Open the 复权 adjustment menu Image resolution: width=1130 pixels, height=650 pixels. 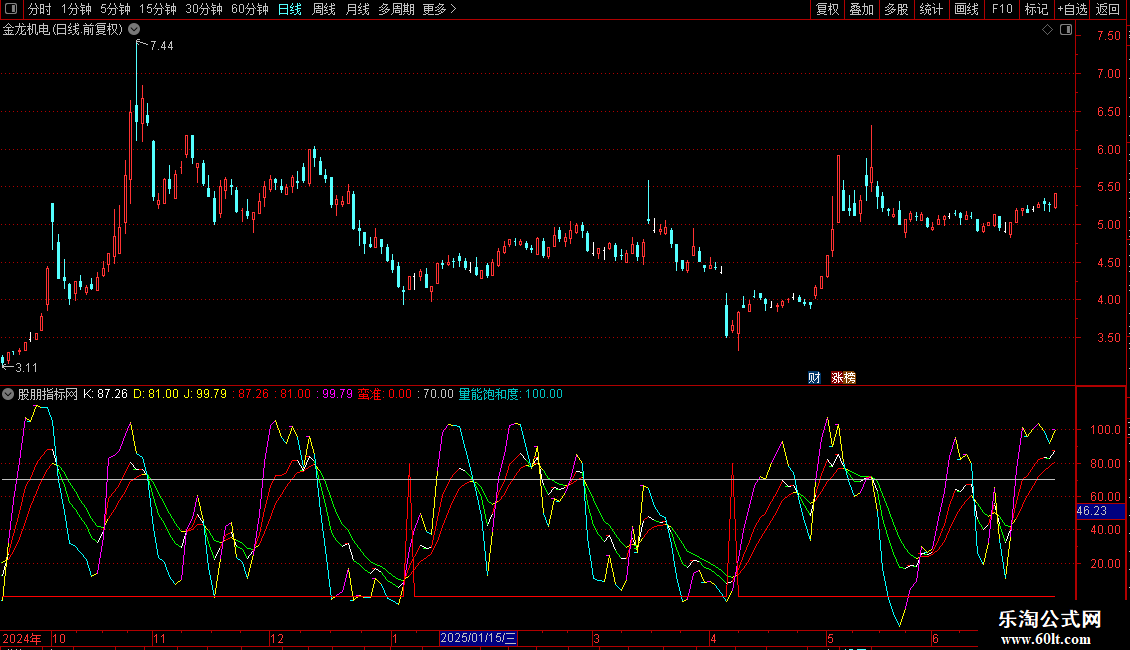(x=827, y=9)
